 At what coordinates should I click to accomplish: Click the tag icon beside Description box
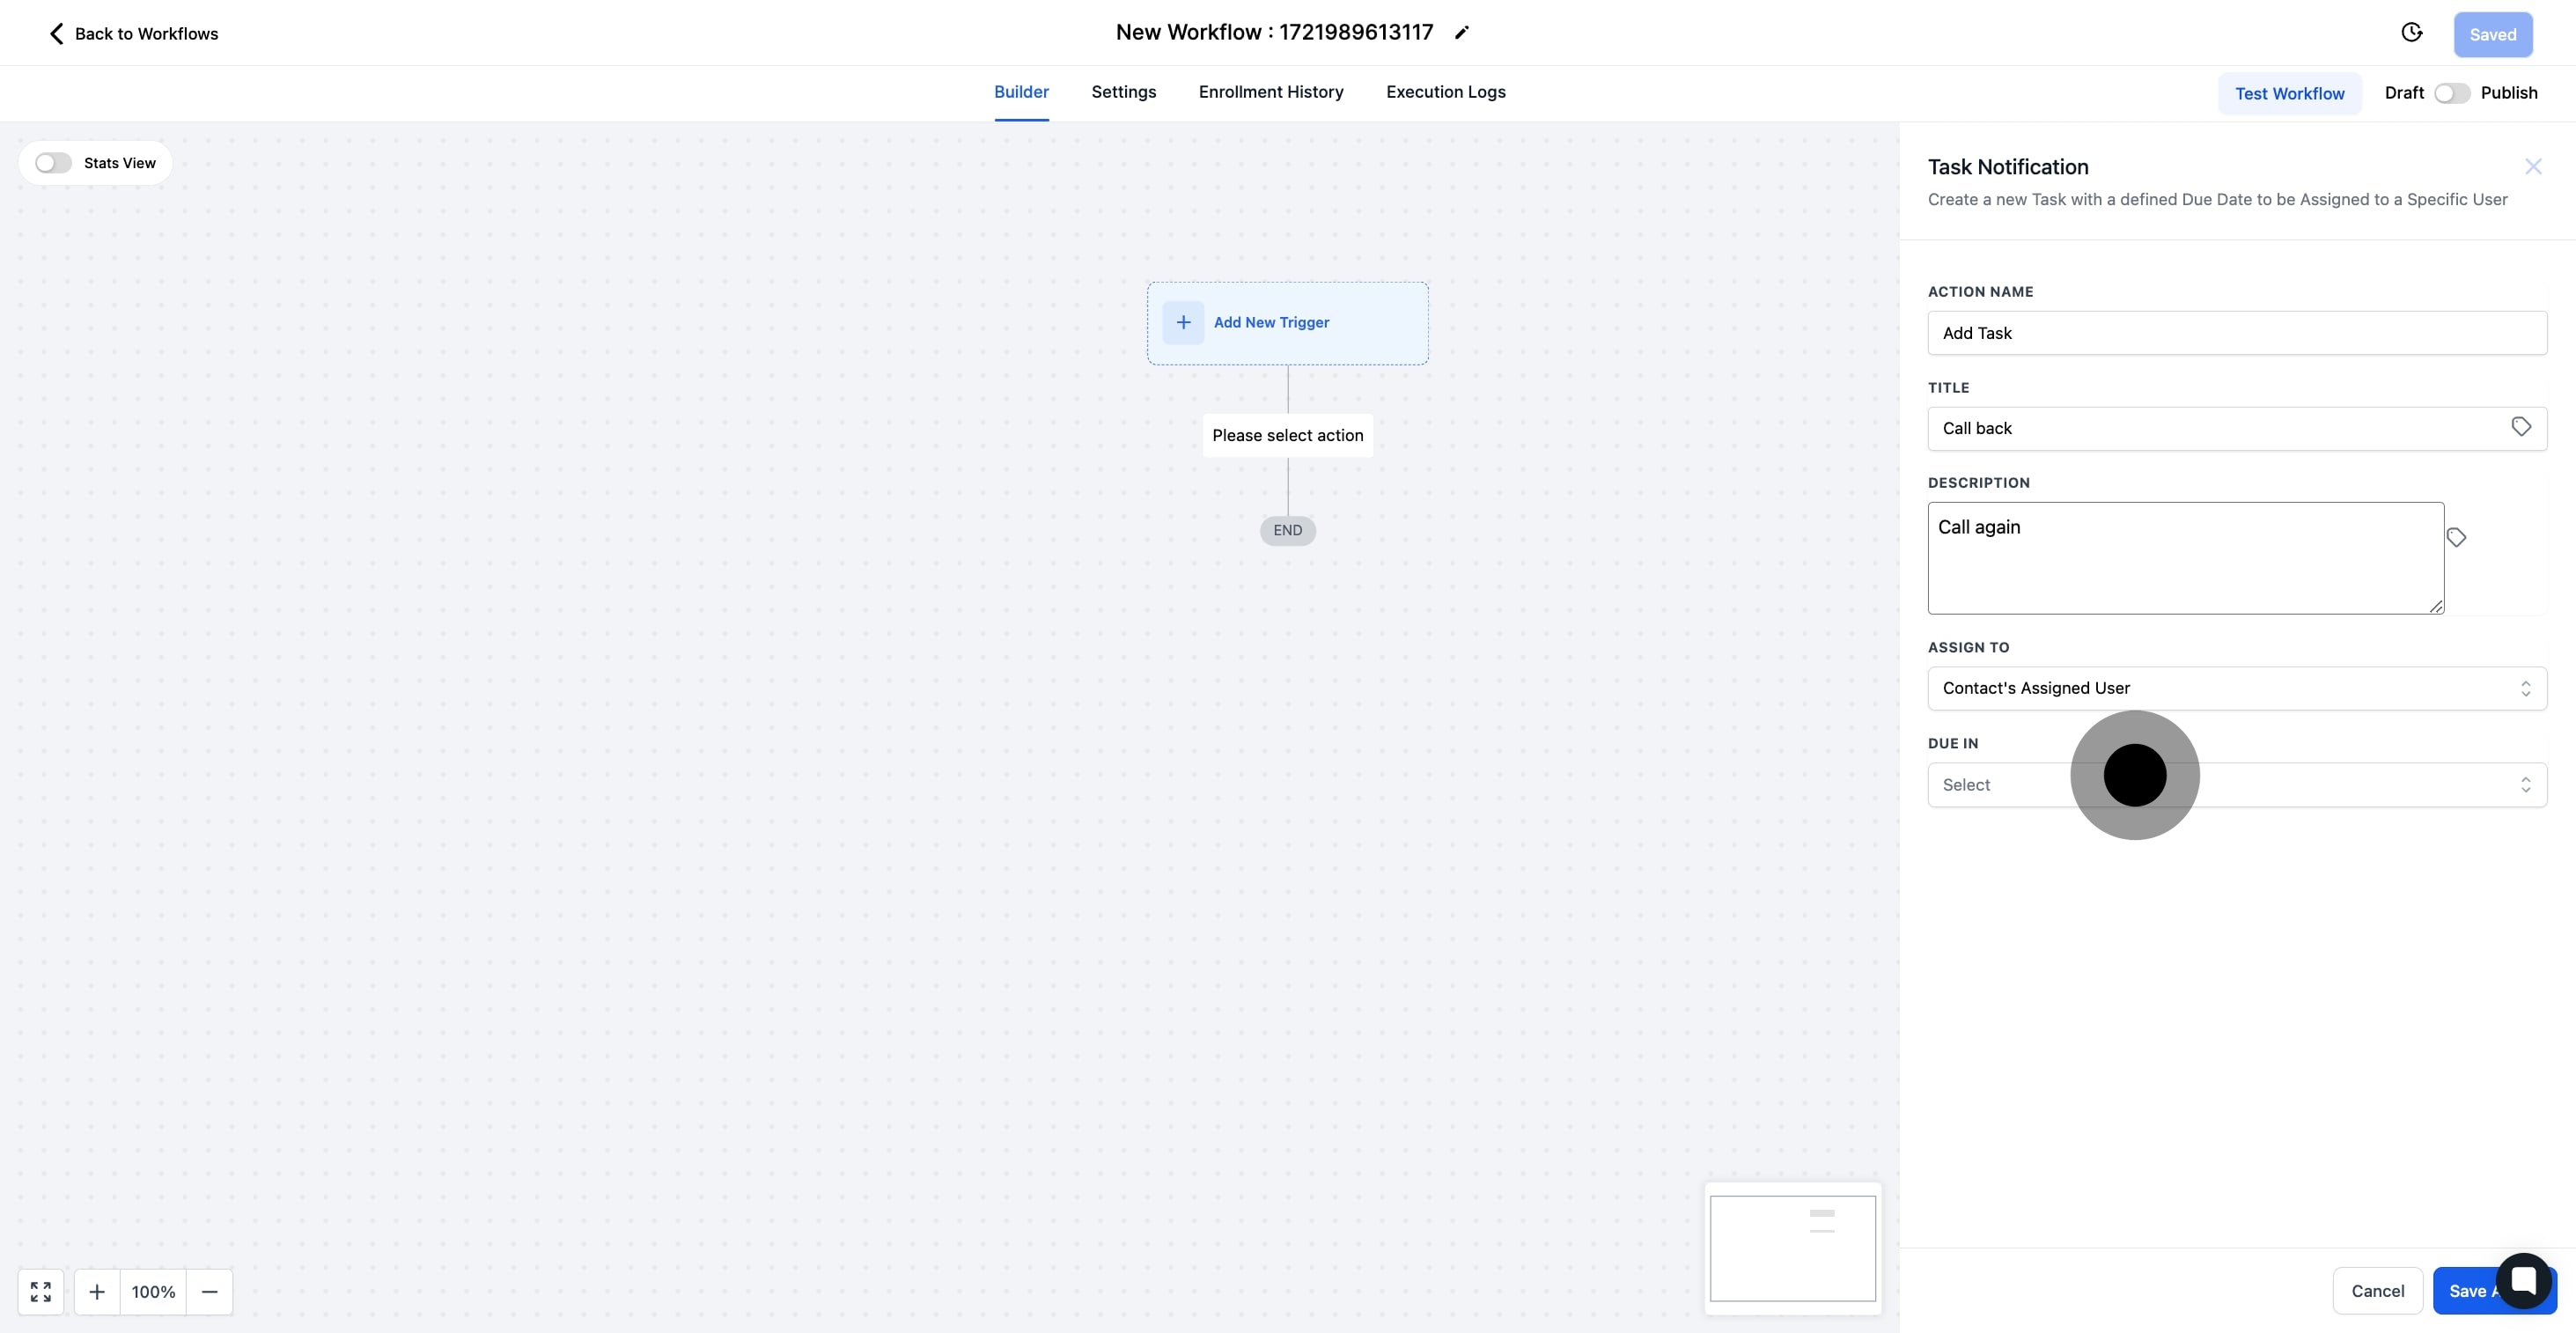2456,538
